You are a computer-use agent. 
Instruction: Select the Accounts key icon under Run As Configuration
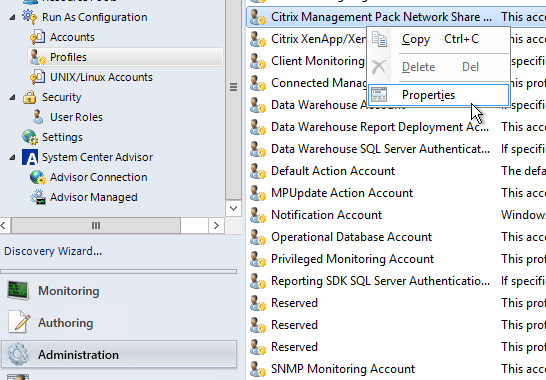(38, 37)
